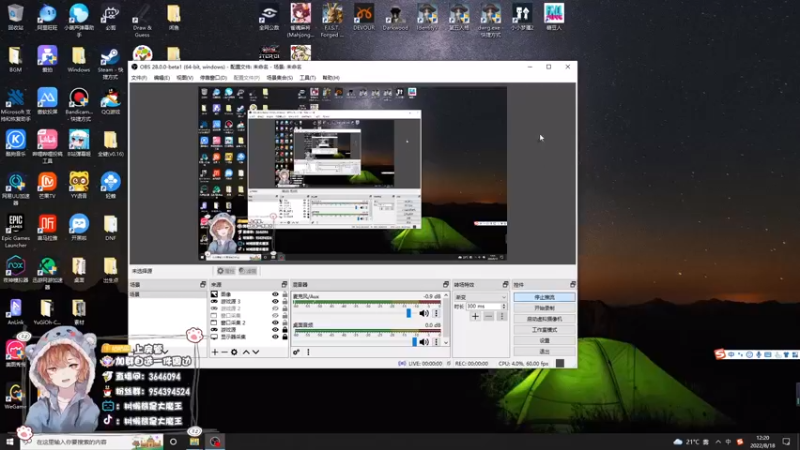Click 退出 button in Controls
Viewport: 800px width, 450px height.
(544, 351)
